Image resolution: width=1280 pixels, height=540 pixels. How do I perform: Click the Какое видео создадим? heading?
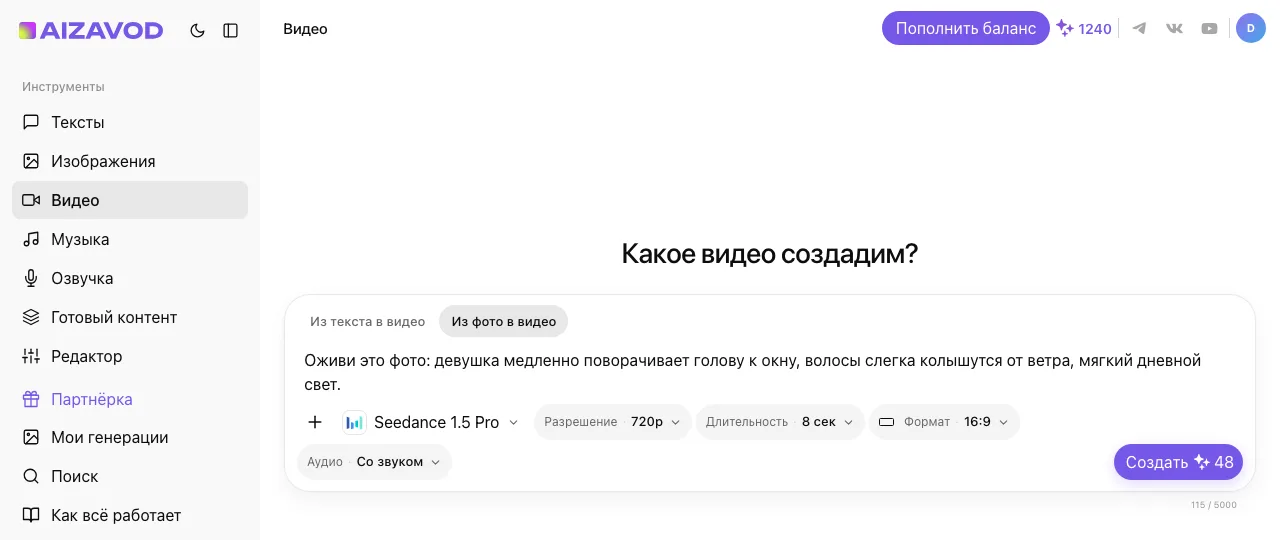point(770,253)
